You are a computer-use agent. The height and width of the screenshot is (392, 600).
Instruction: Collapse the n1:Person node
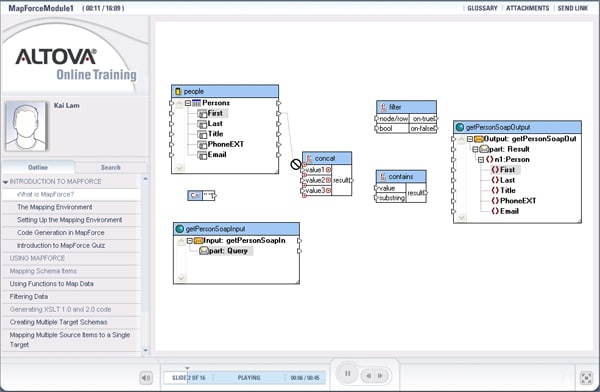(481, 160)
